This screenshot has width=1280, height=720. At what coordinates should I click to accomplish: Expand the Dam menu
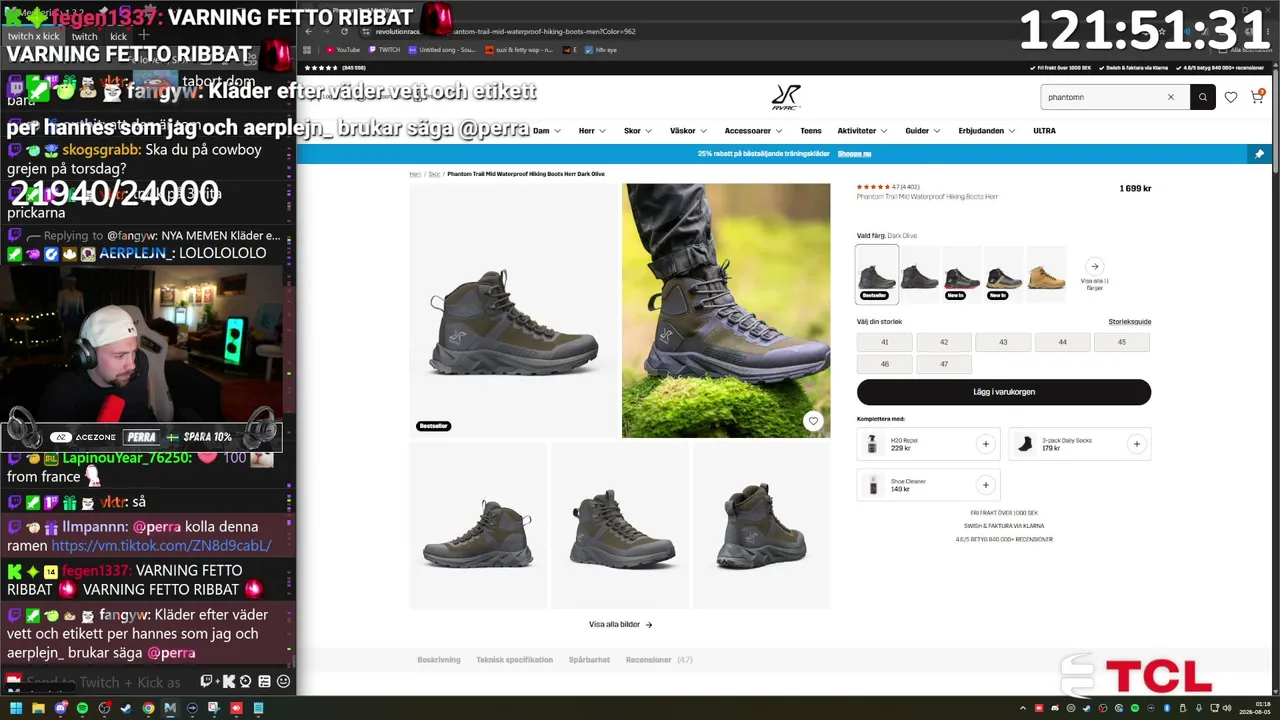tap(547, 131)
